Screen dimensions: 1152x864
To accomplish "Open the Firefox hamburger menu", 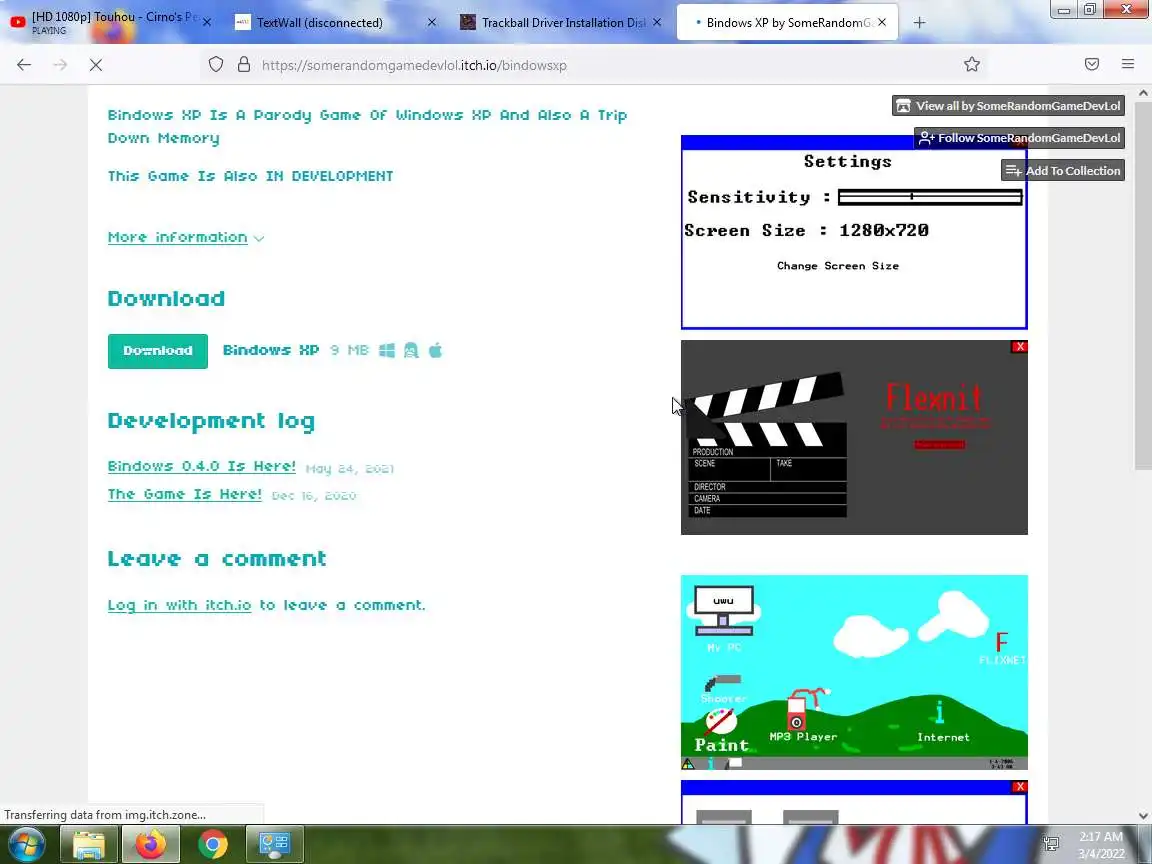I will pos(1128,65).
